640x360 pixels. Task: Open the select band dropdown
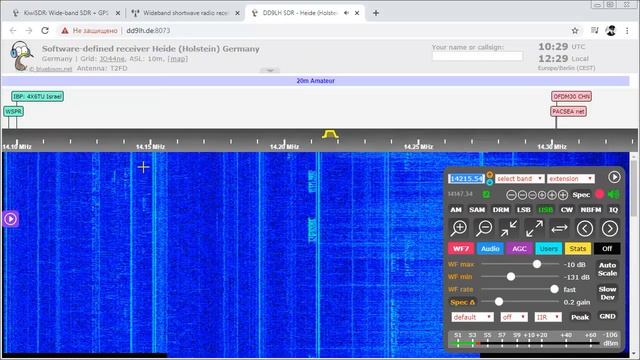coord(520,179)
